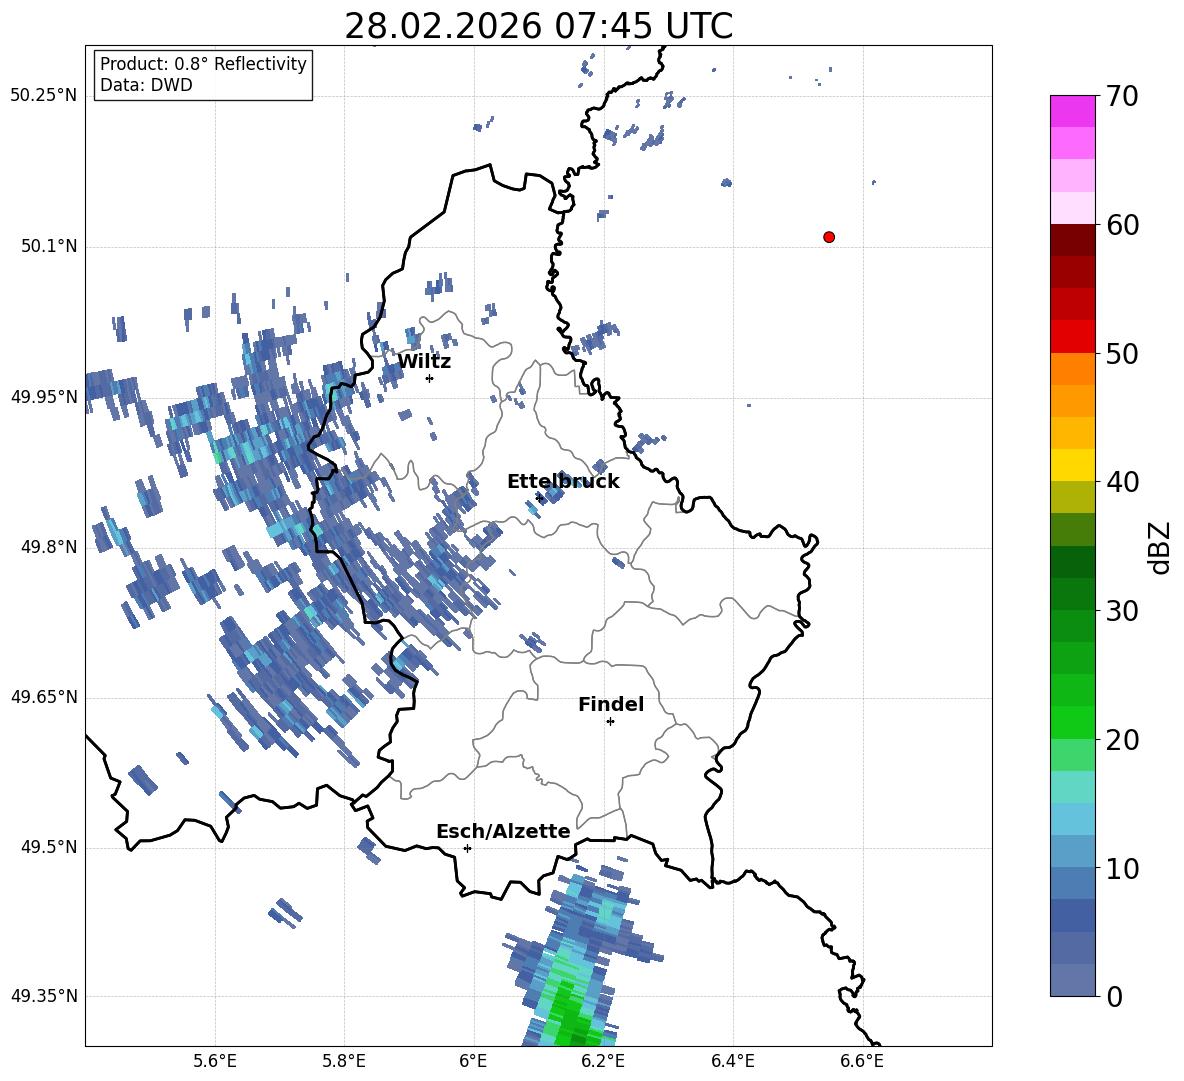Click the 49.5°N latitude label
This screenshot has width=1184, height=1081.
49,848
